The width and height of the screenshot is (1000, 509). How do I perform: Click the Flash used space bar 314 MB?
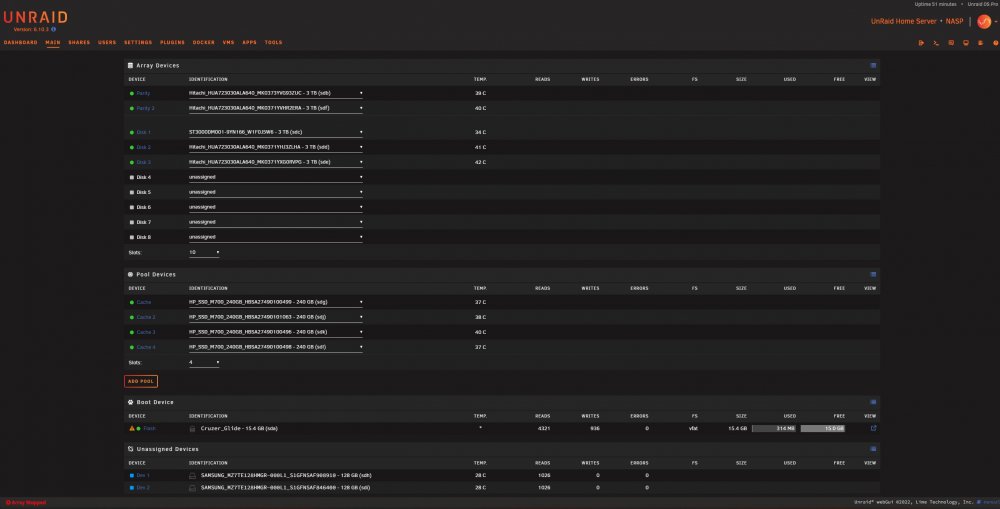pyautogui.click(x=774, y=429)
